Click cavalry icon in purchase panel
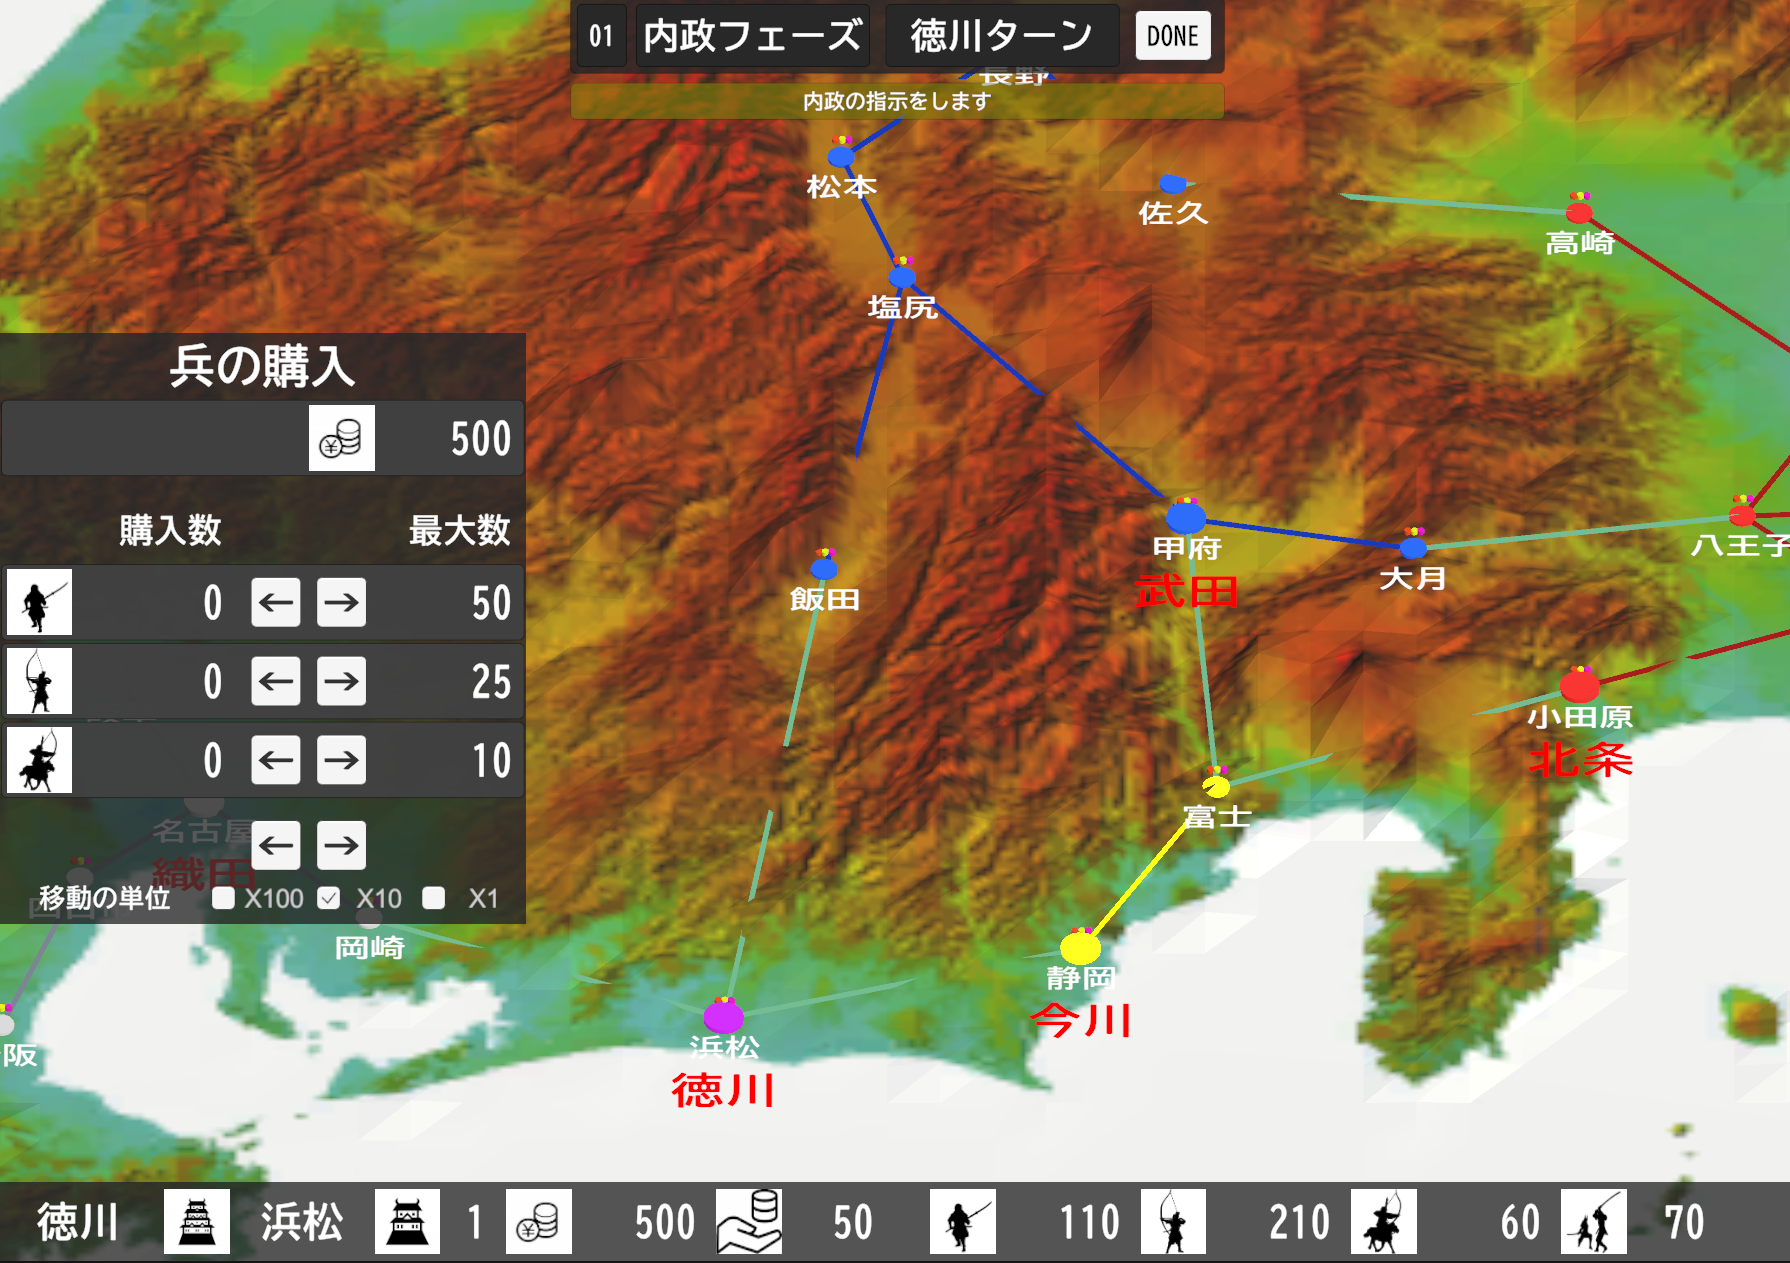The height and width of the screenshot is (1263, 1790). tap(39, 760)
